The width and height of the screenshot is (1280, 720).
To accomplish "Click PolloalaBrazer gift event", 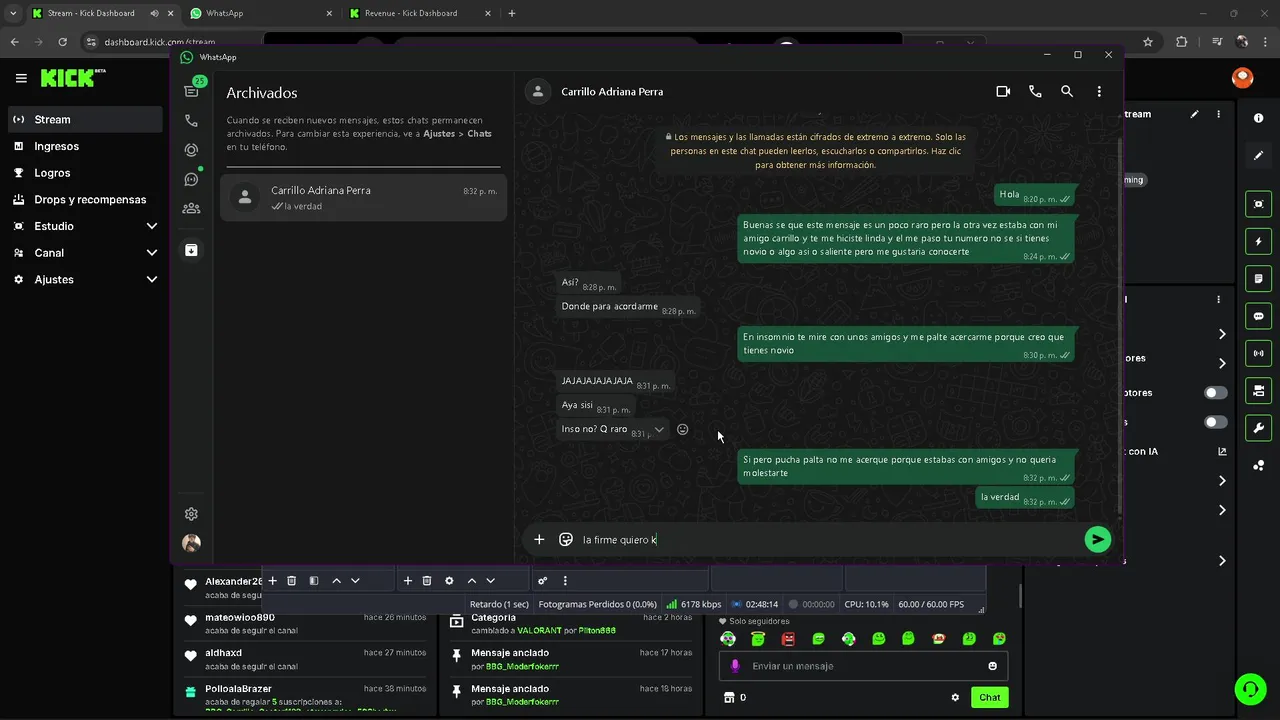I will [305, 695].
